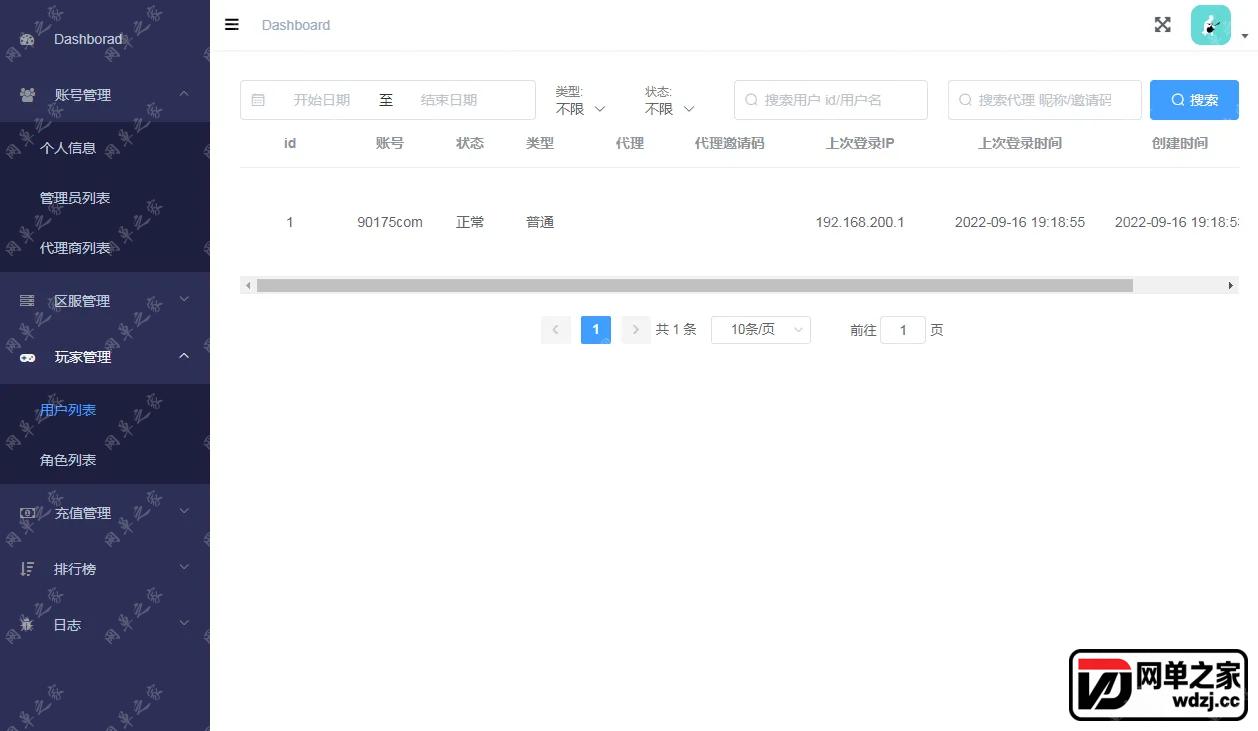Click the id column header

[290, 143]
